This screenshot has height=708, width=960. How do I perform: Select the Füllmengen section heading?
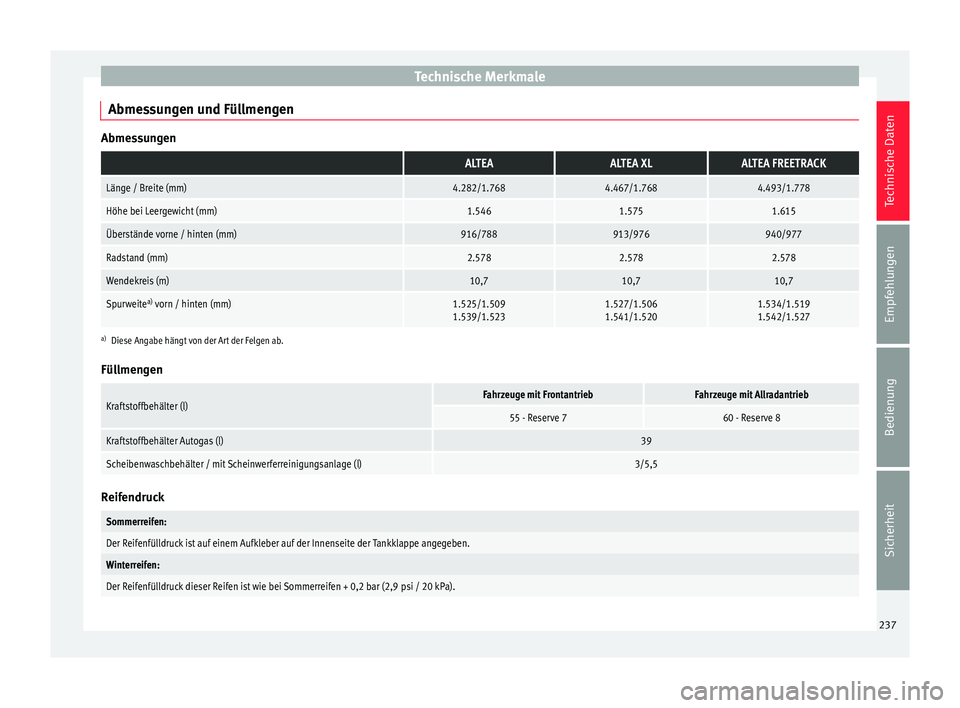pyautogui.click(x=132, y=369)
